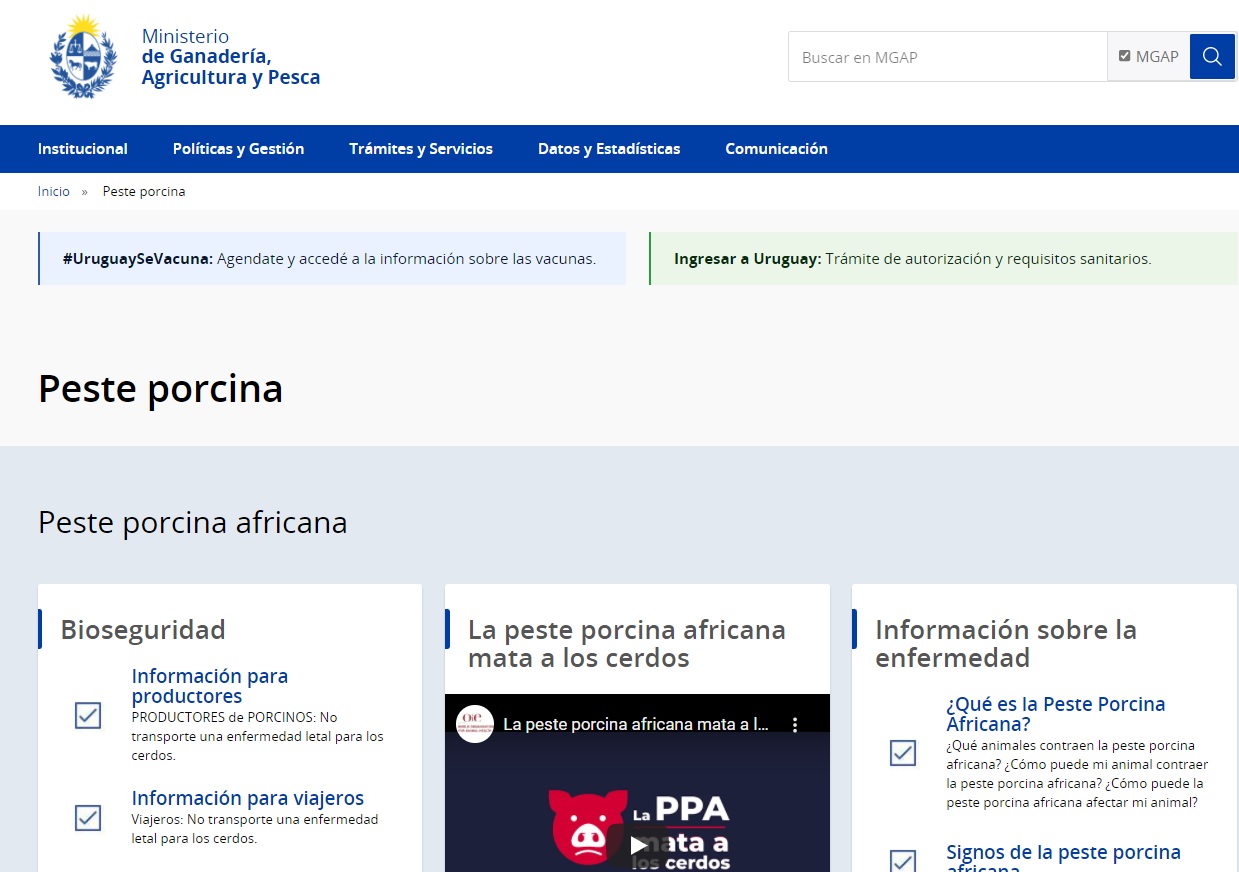Screen dimensions: 1239x872
Task: Go to Inicio via breadcrumb
Action: [x=54, y=191]
